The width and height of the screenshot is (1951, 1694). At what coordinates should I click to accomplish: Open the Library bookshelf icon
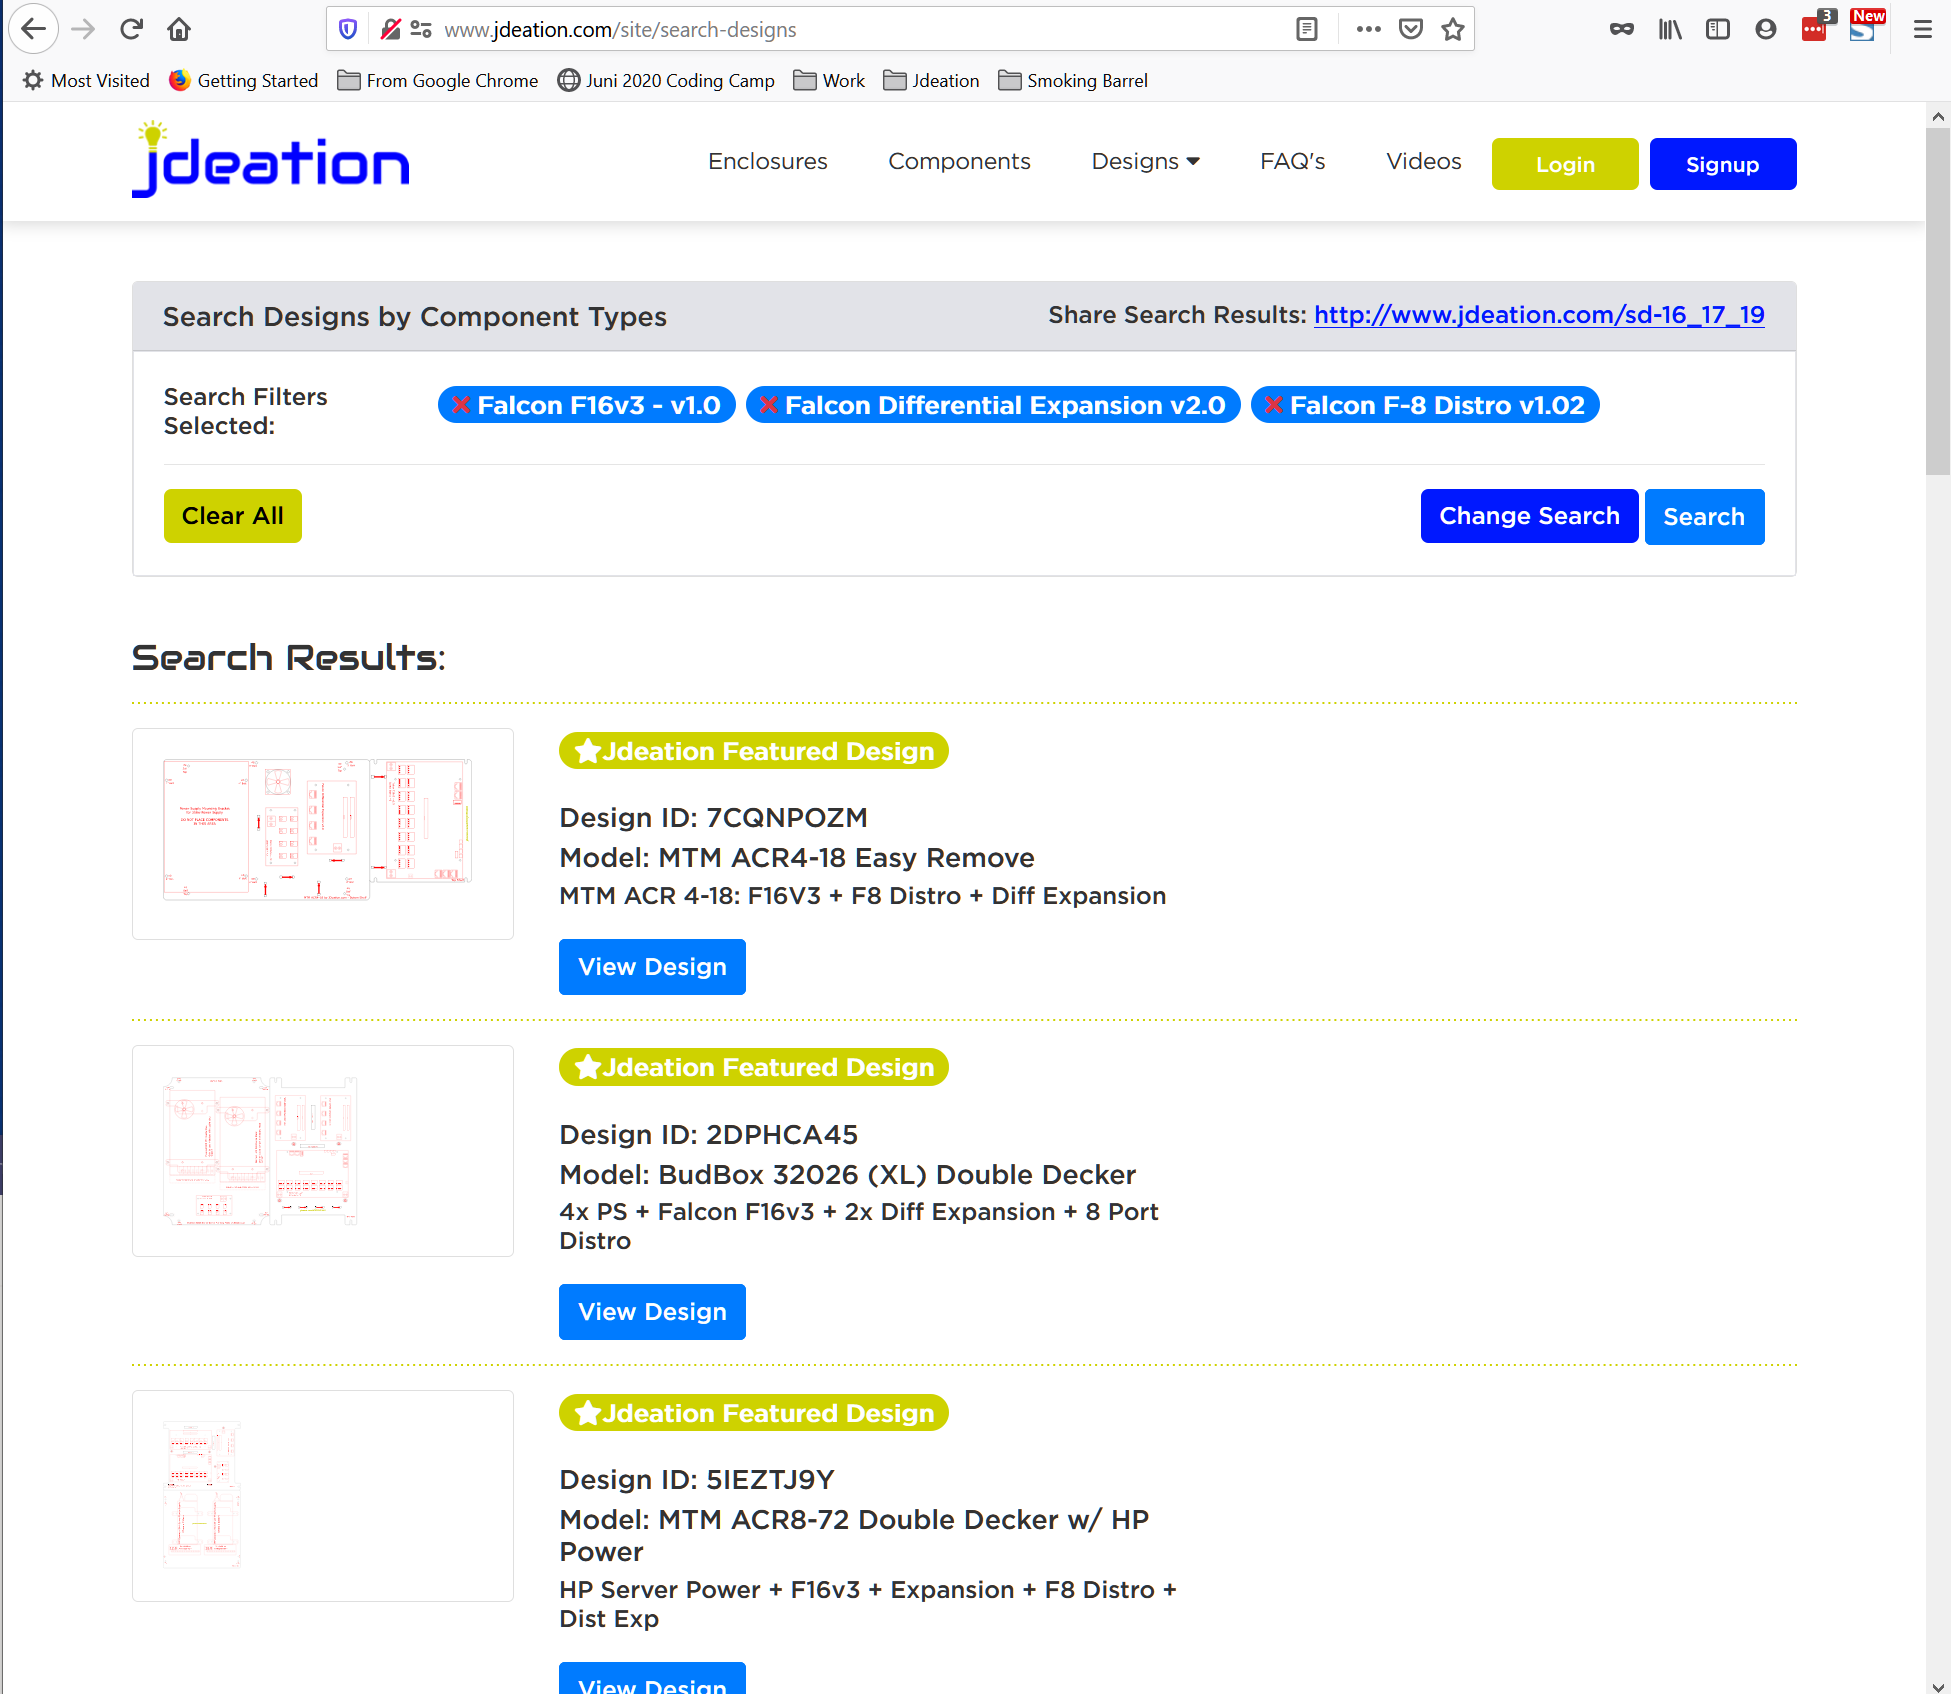1669,29
